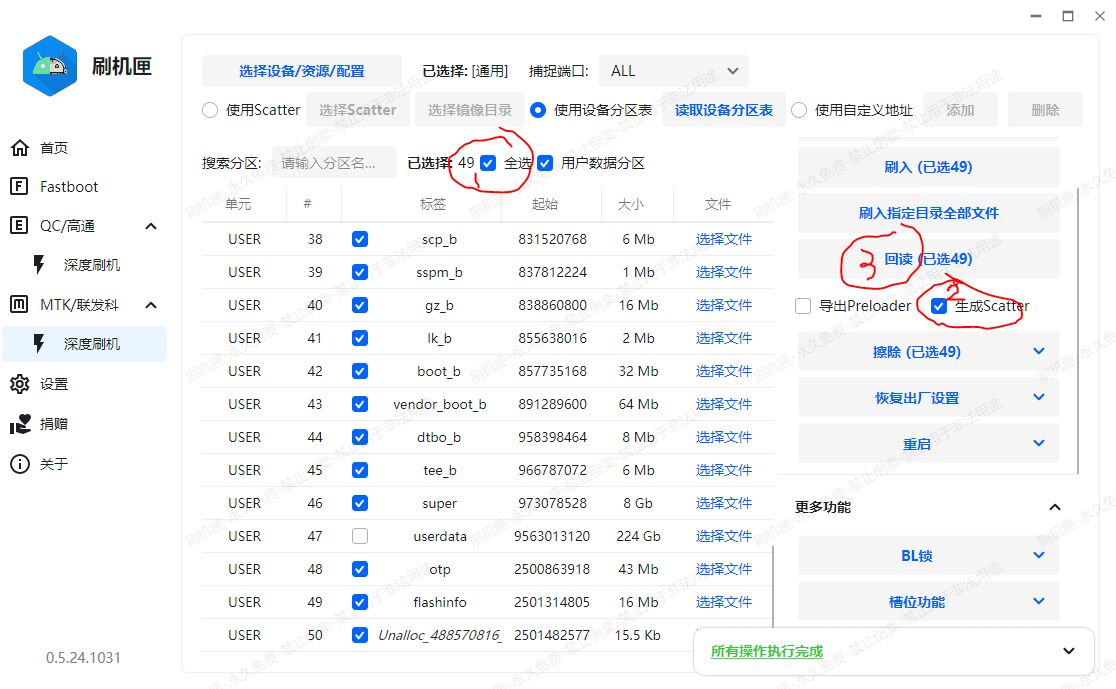This screenshot has width=1116, height=689.
Task: Collapse the 更多功能 section
Action: (1054, 507)
